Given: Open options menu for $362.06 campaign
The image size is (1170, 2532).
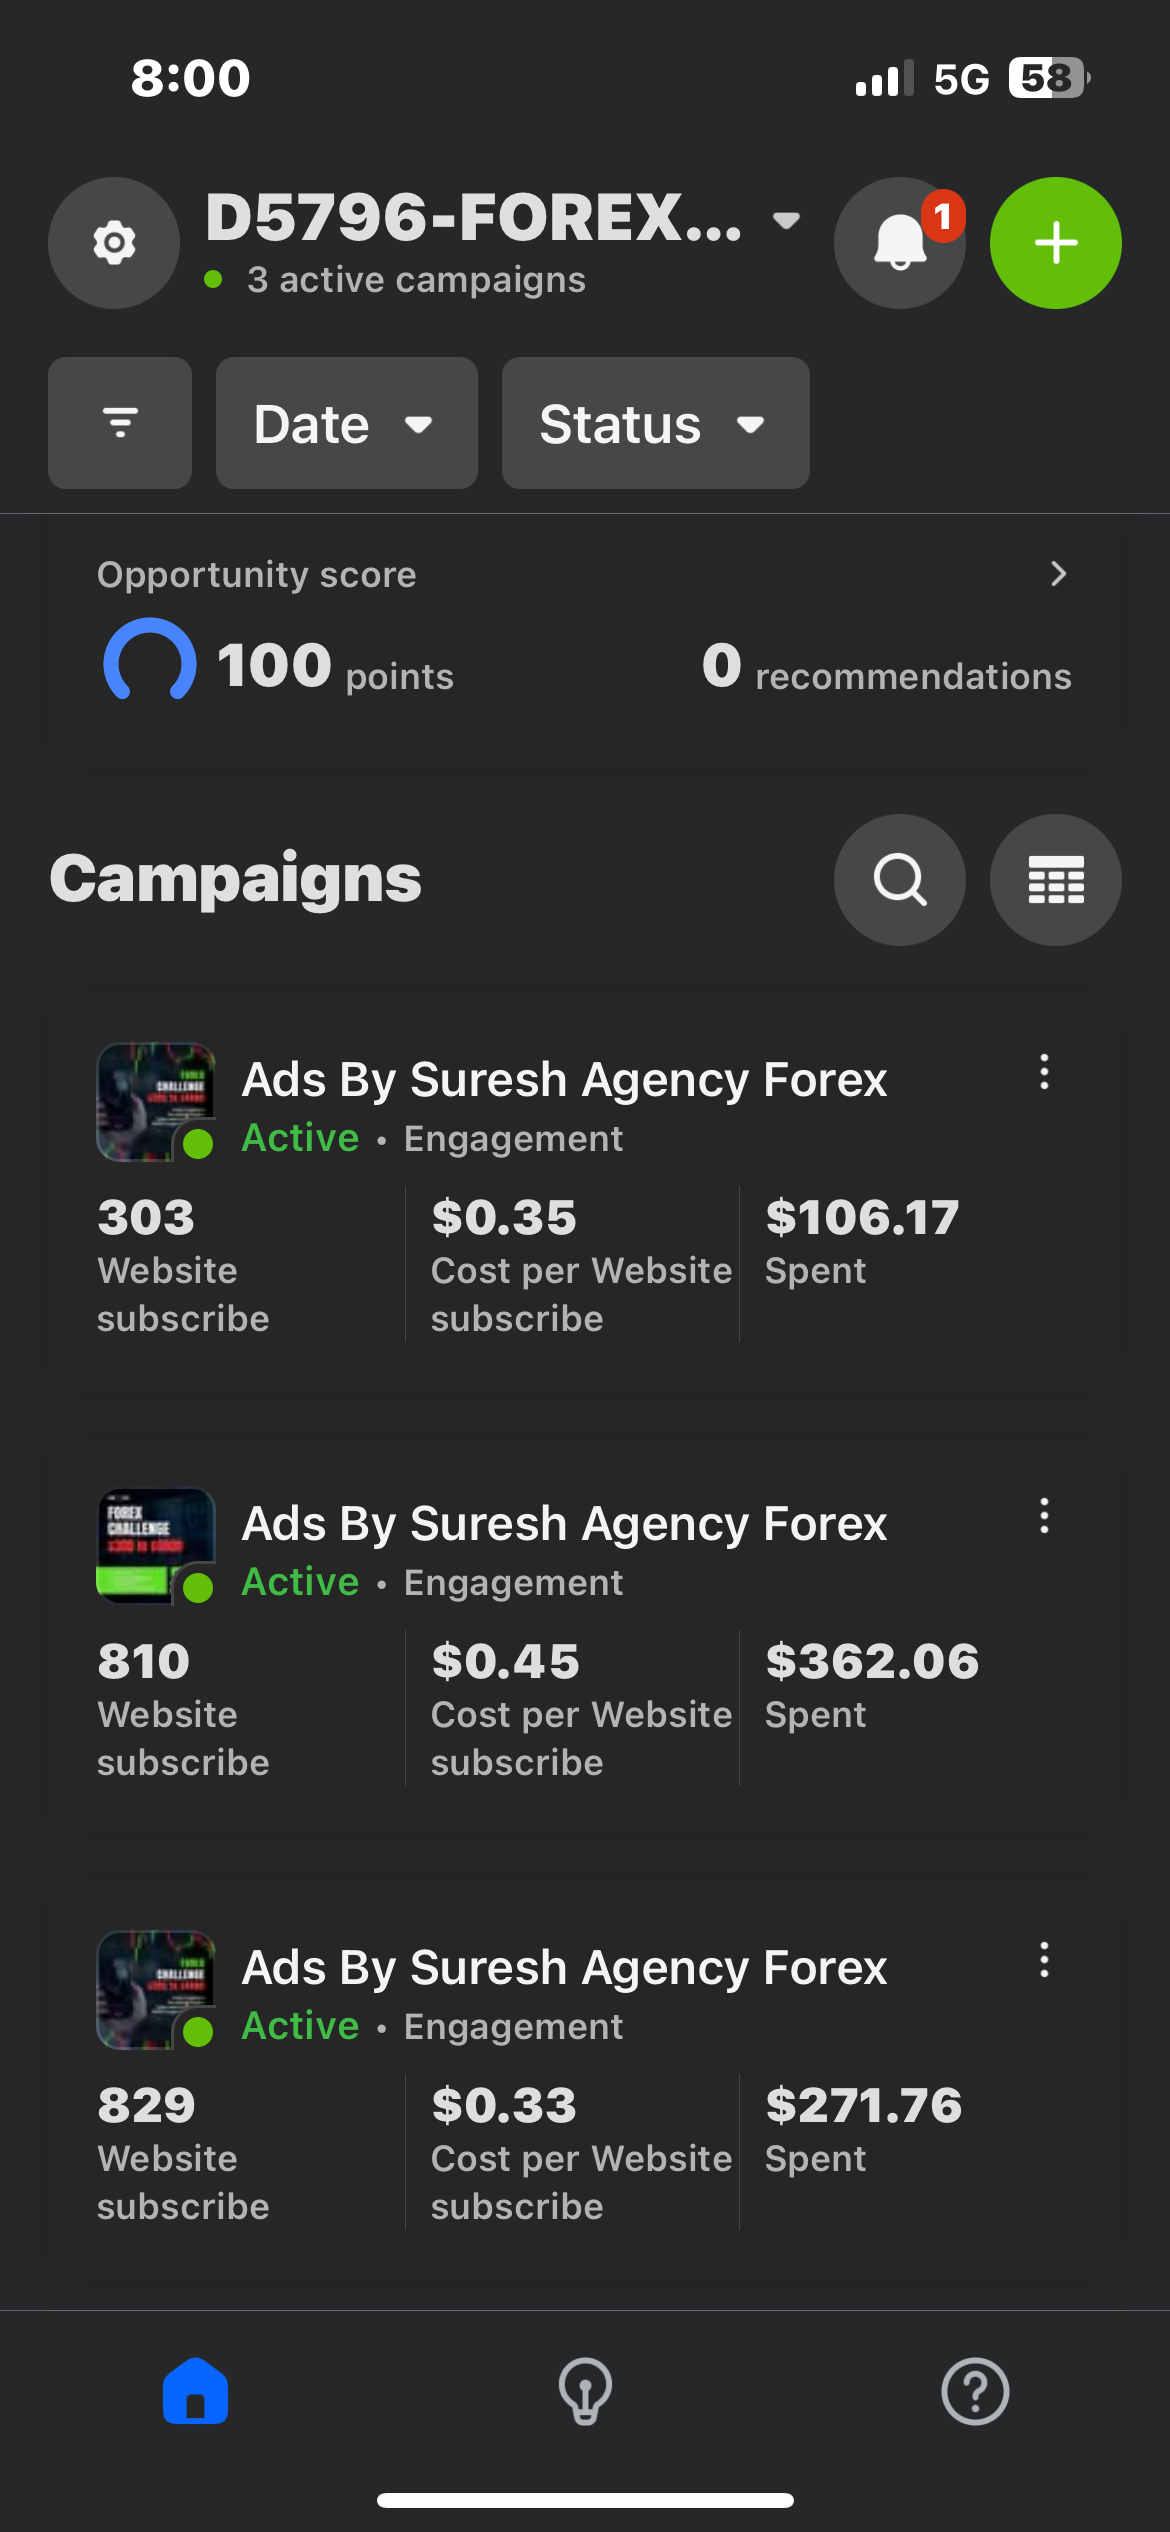Looking at the screenshot, I should (1044, 1516).
